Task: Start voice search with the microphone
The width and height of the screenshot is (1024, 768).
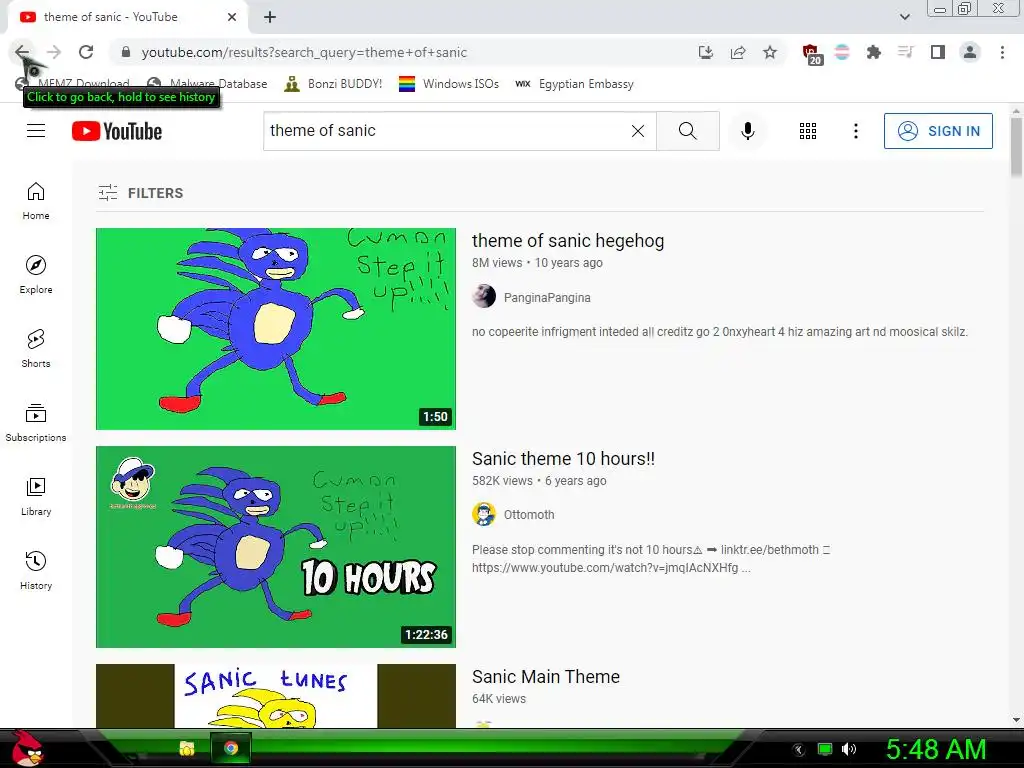Action: point(748,131)
